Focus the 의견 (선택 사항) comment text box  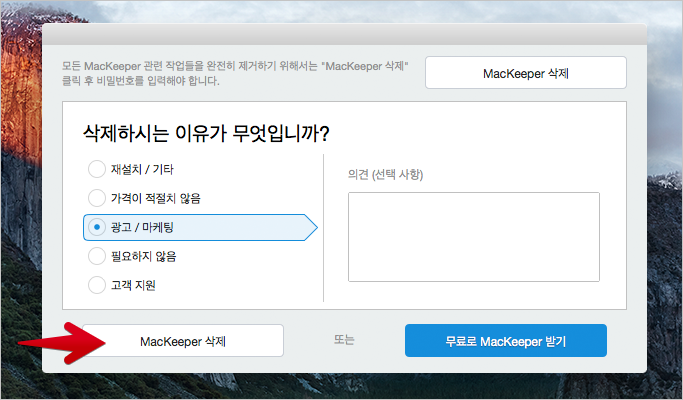tap(474, 237)
